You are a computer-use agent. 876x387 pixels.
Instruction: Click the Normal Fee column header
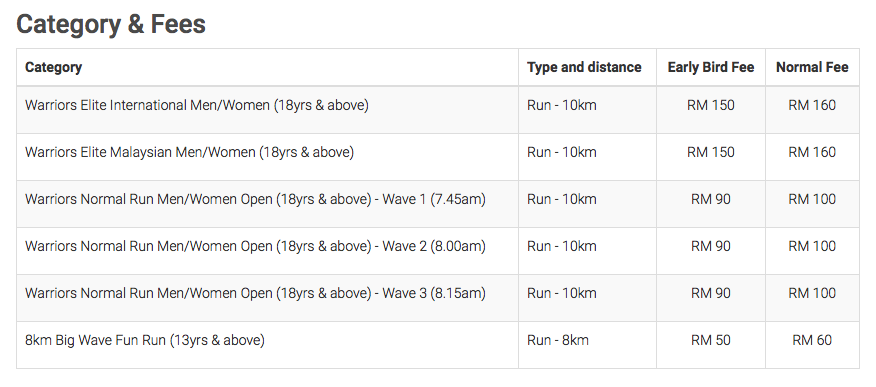tap(812, 67)
